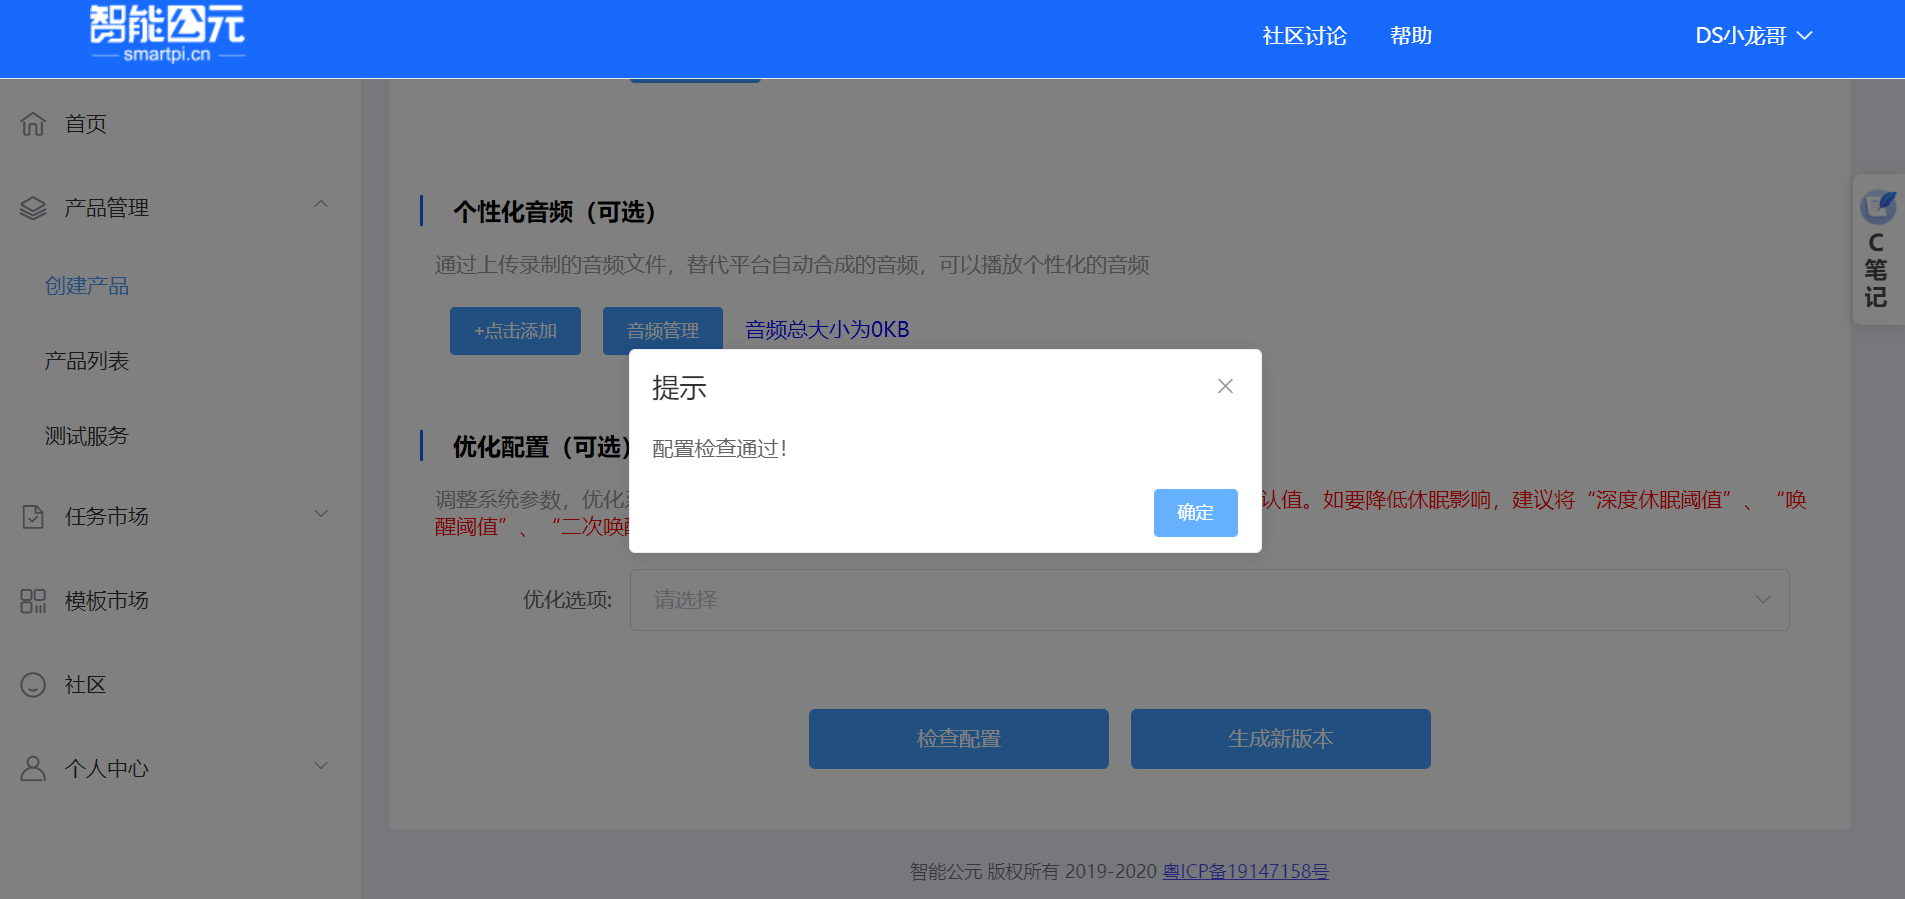Click the 检查配置 button
Screen dimensions: 1905x899
(959, 739)
